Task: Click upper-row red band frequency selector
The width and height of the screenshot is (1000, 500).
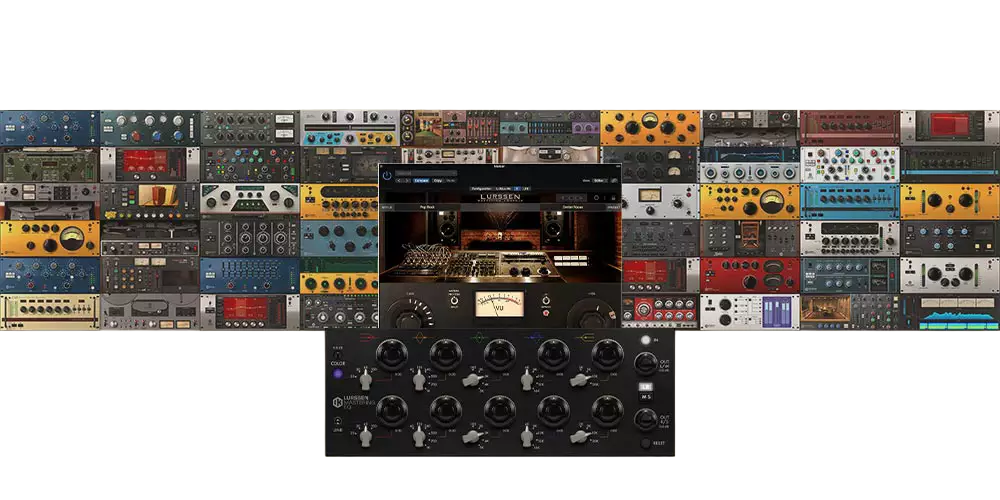Action: (365, 381)
